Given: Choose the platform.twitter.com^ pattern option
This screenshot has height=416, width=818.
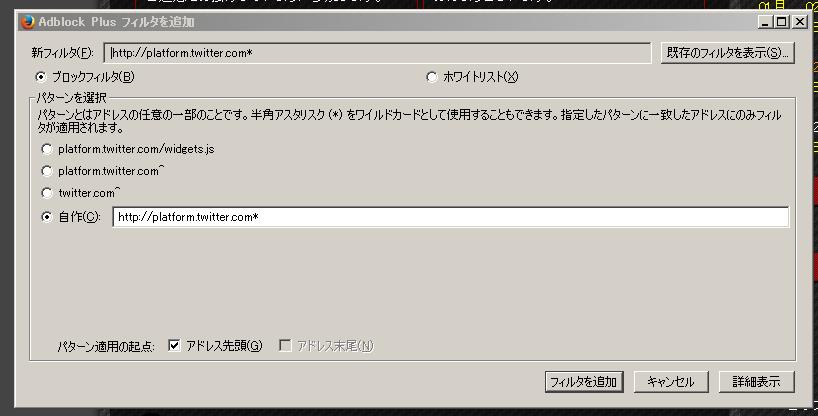Looking at the screenshot, I should (47, 171).
